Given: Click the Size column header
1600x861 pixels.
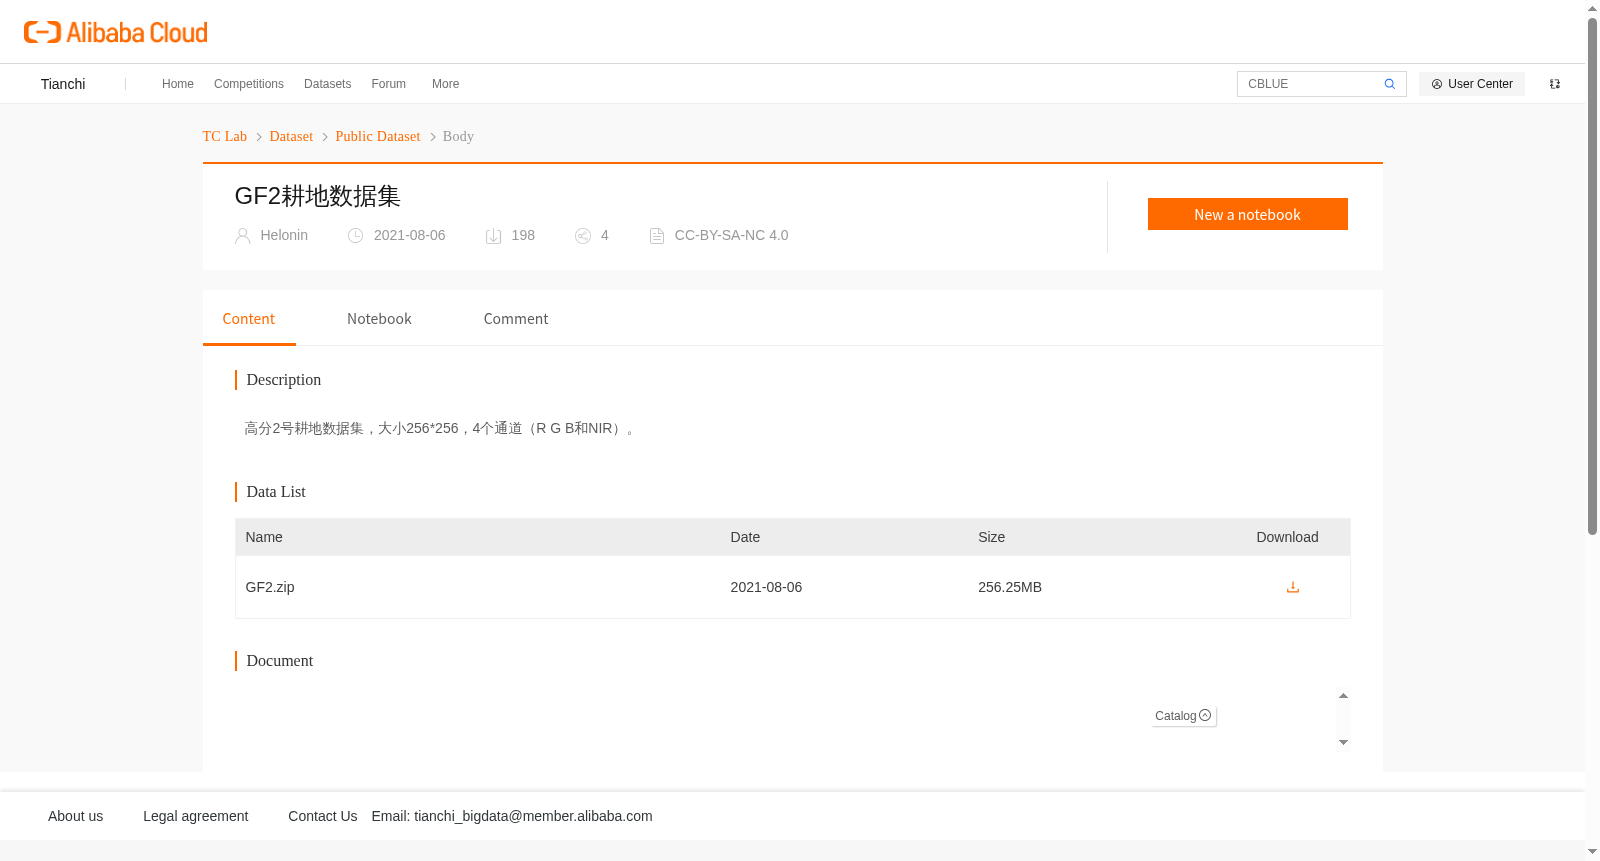Looking at the screenshot, I should point(991,537).
